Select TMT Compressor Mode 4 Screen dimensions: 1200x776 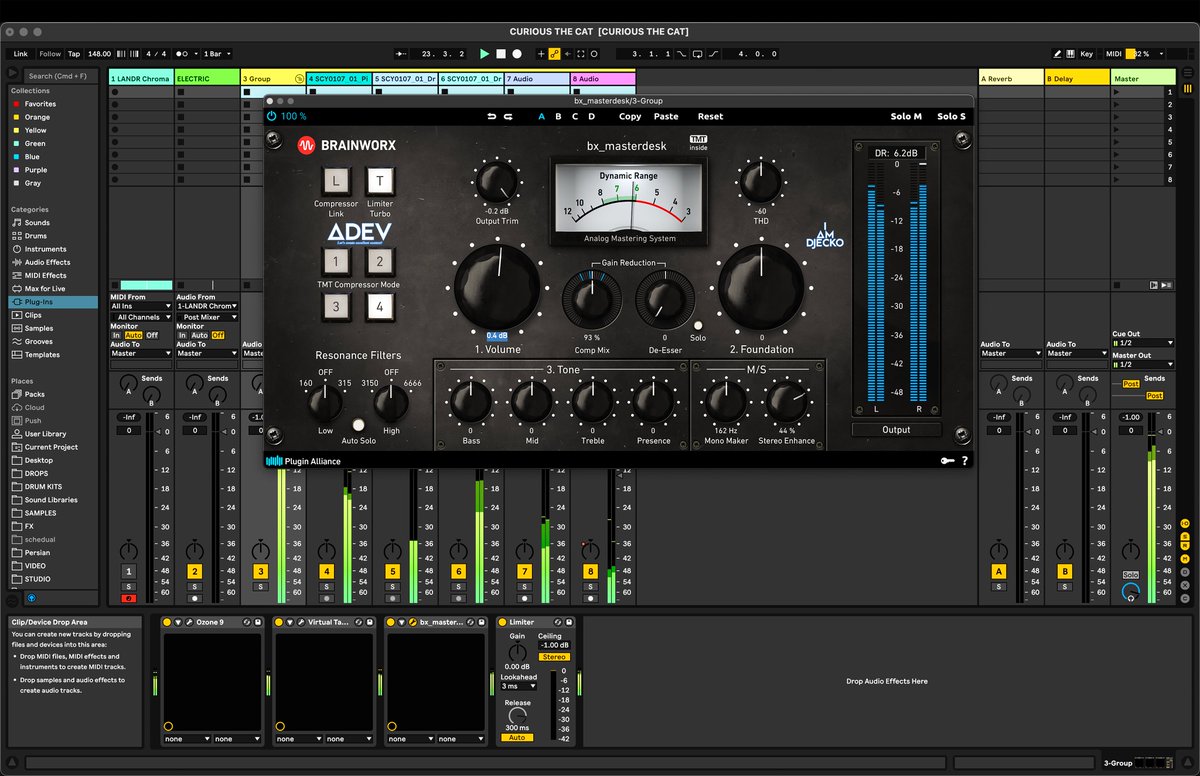[380, 306]
